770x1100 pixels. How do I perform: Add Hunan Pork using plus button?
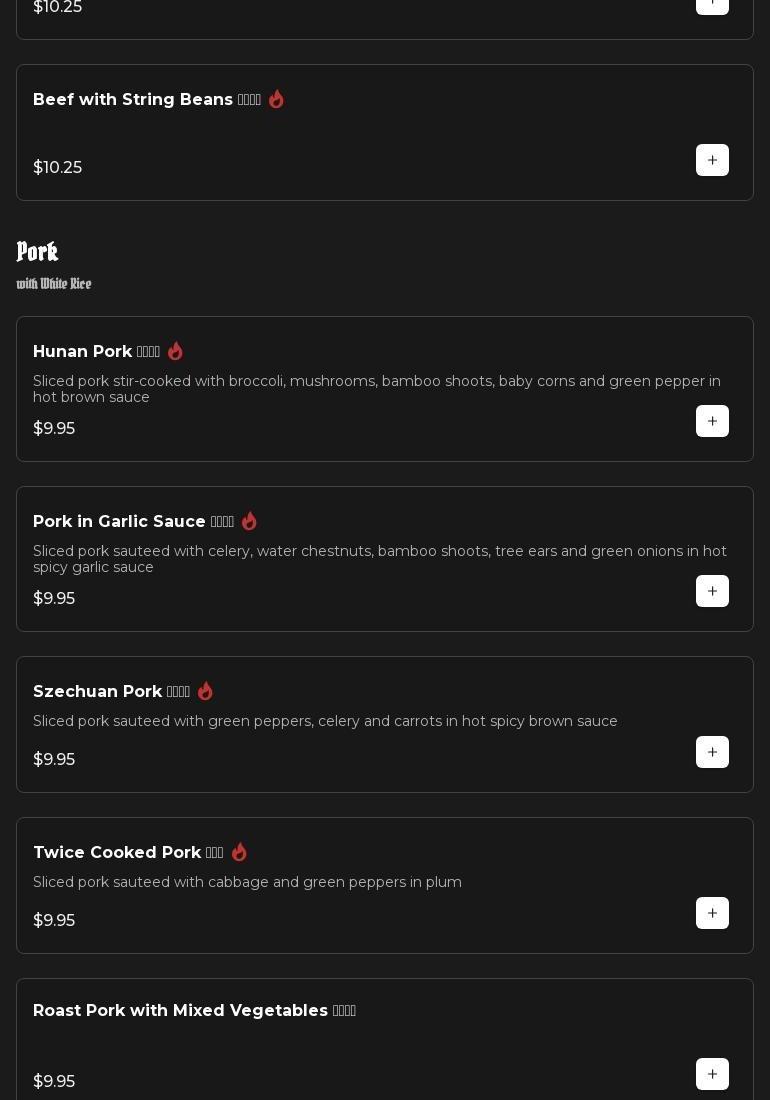[712, 421]
